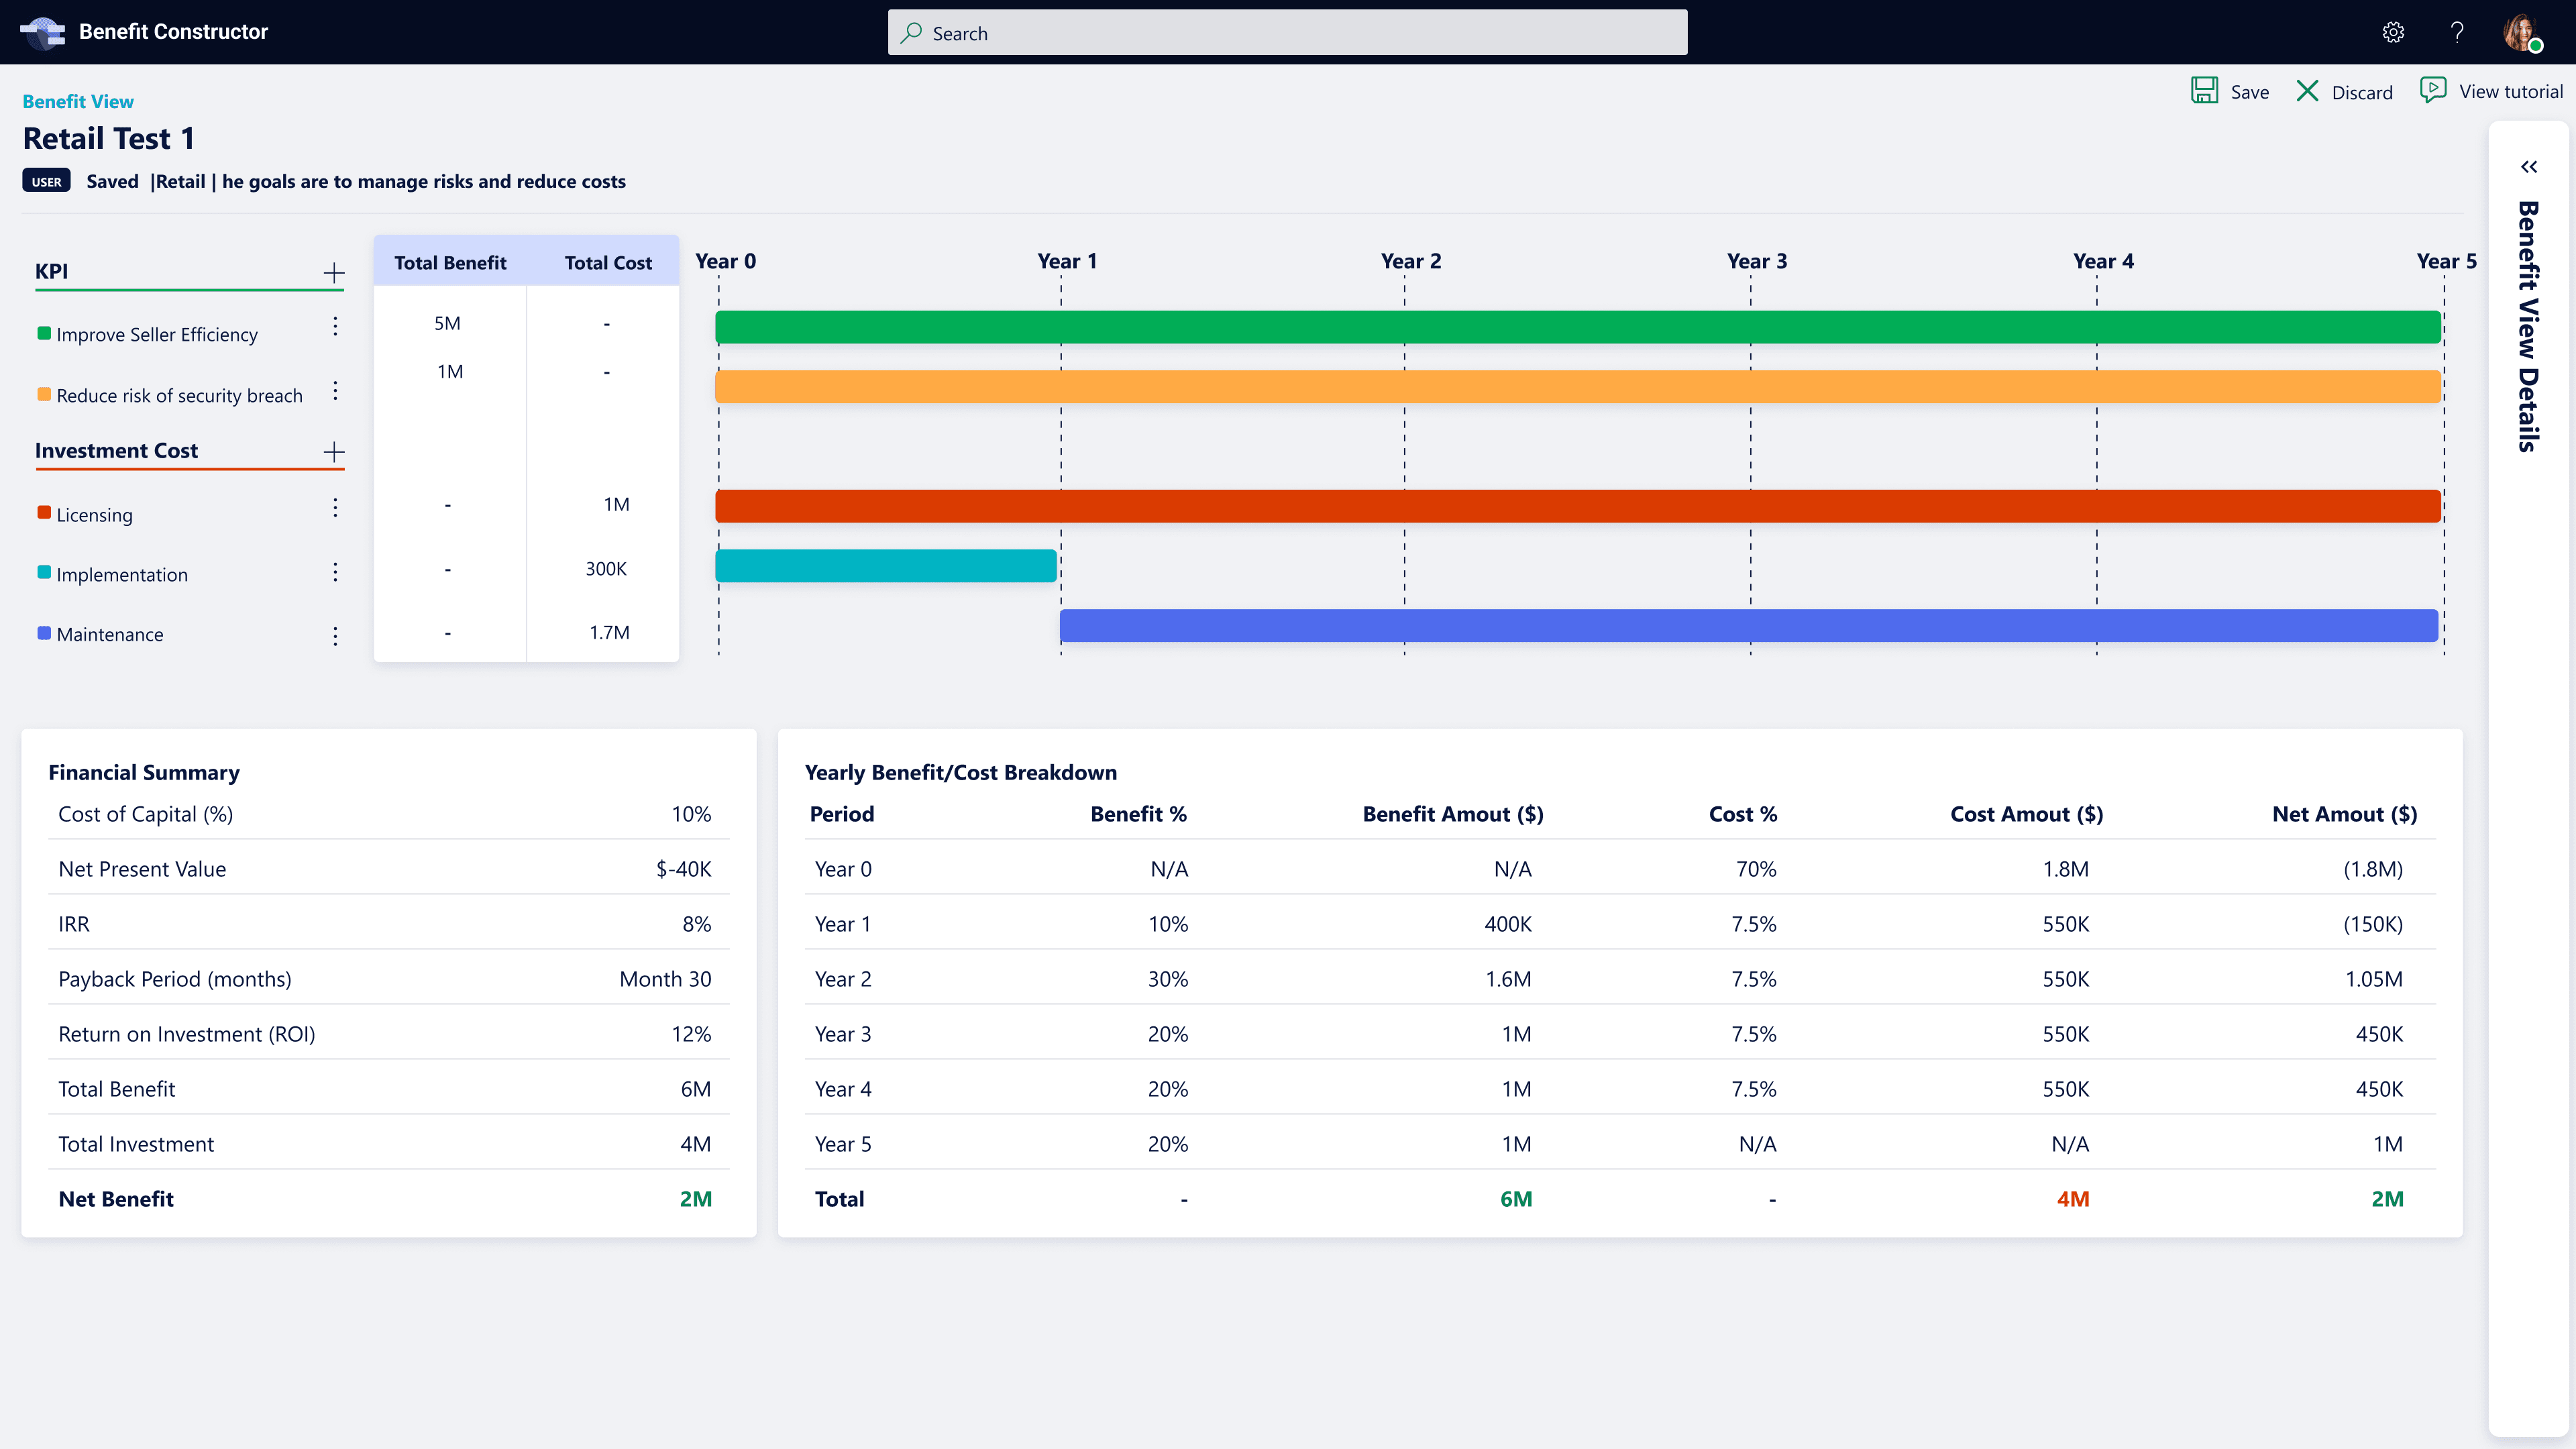Click the Save disk icon
Image resolution: width=2576 pixels, height=1449 pixels.
(x=2204, y=91)
